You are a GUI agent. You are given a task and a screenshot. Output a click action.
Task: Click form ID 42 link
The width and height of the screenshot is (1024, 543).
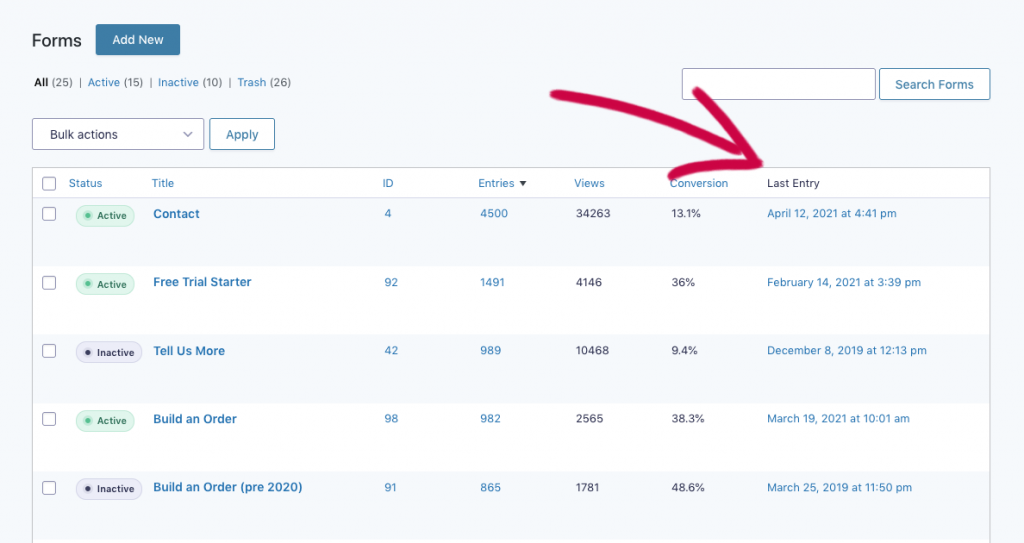coord(391,351)
